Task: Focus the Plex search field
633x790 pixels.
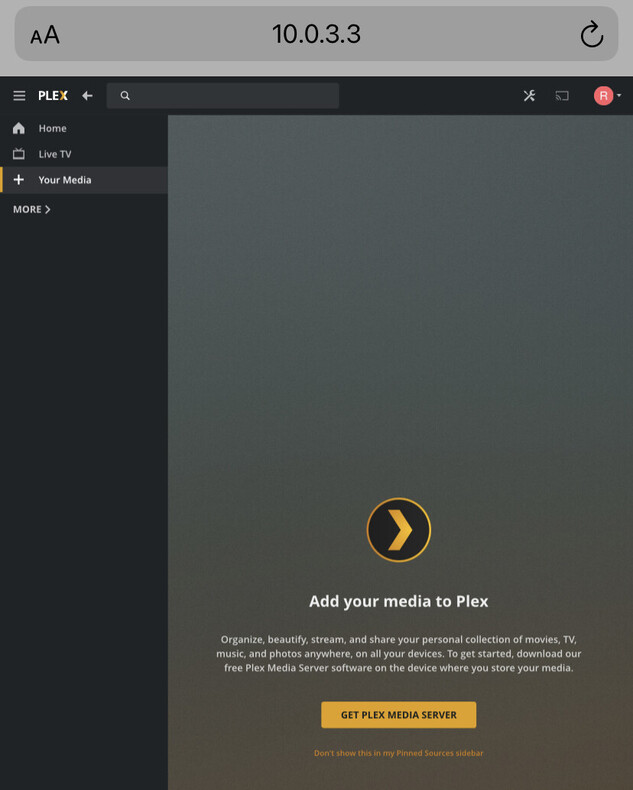Action: [223, 96]
